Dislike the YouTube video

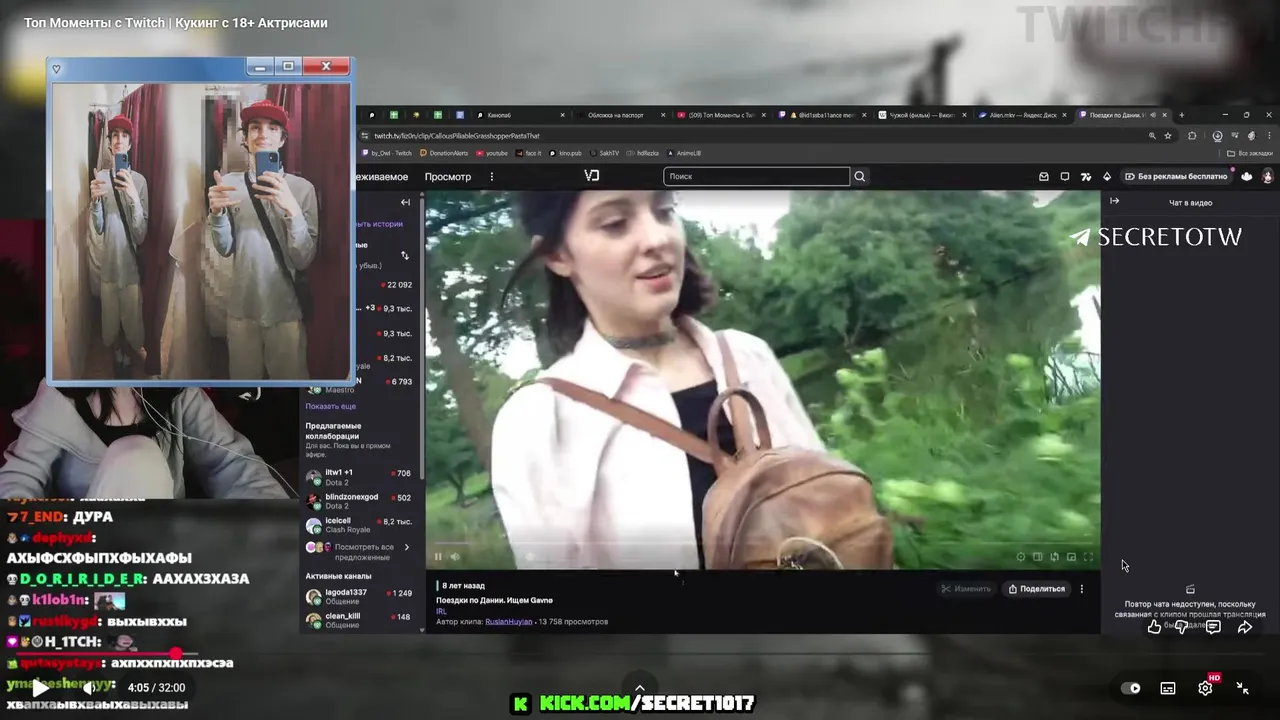coord(1182,627)
